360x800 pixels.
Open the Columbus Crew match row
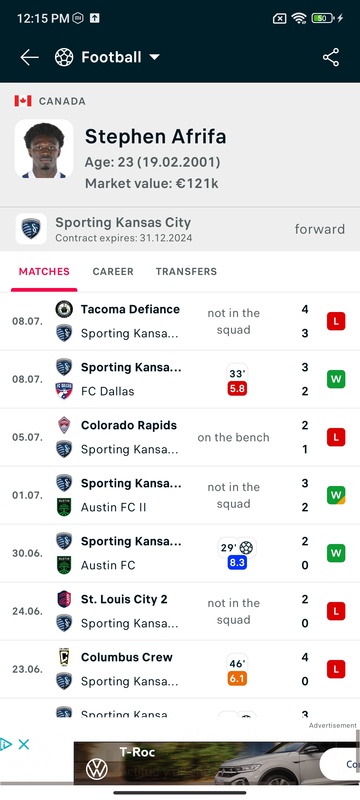(180, 669)
